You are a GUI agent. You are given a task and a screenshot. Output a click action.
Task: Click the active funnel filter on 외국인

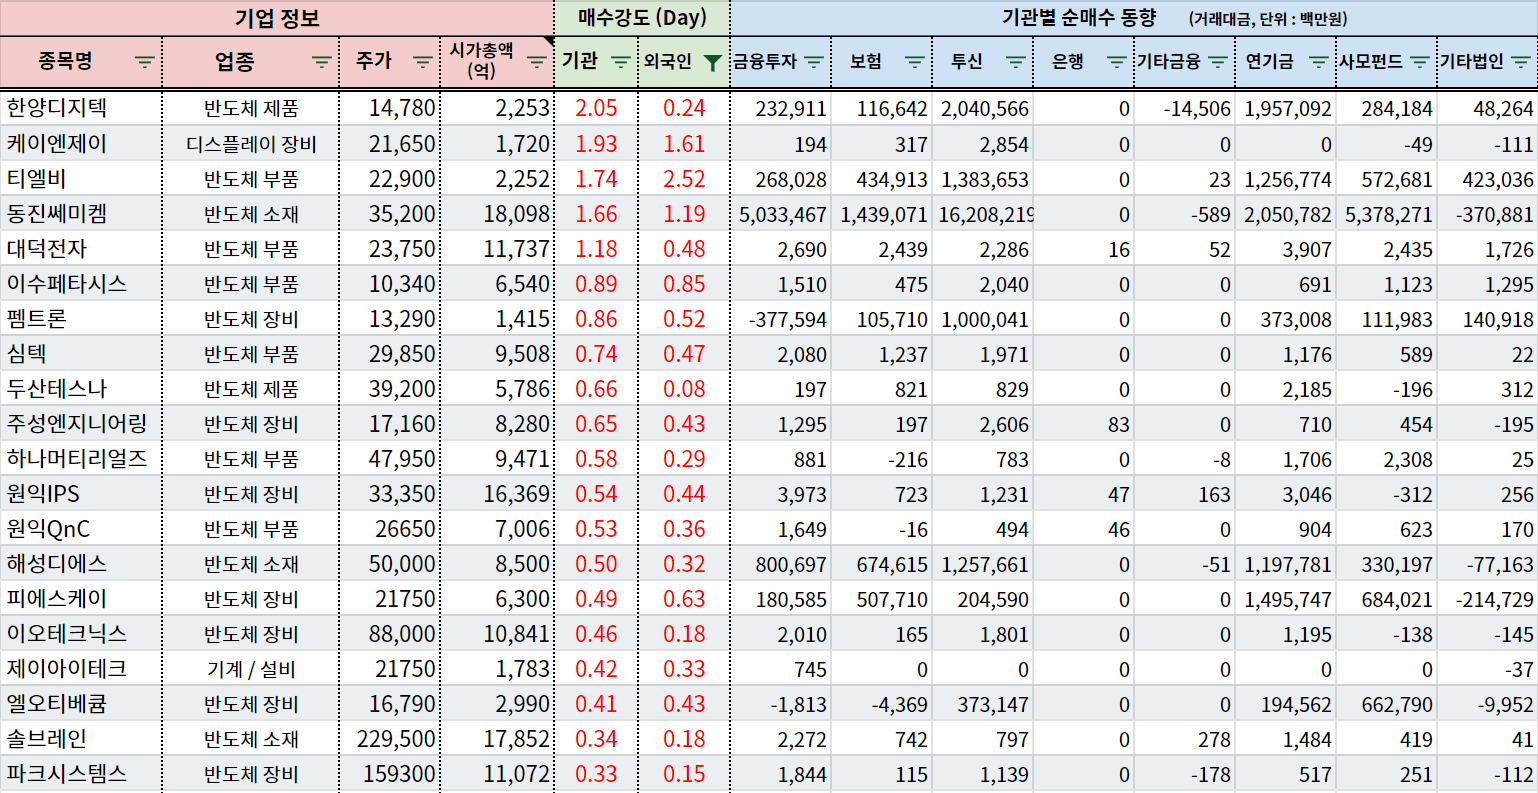(x=712, y=62)
